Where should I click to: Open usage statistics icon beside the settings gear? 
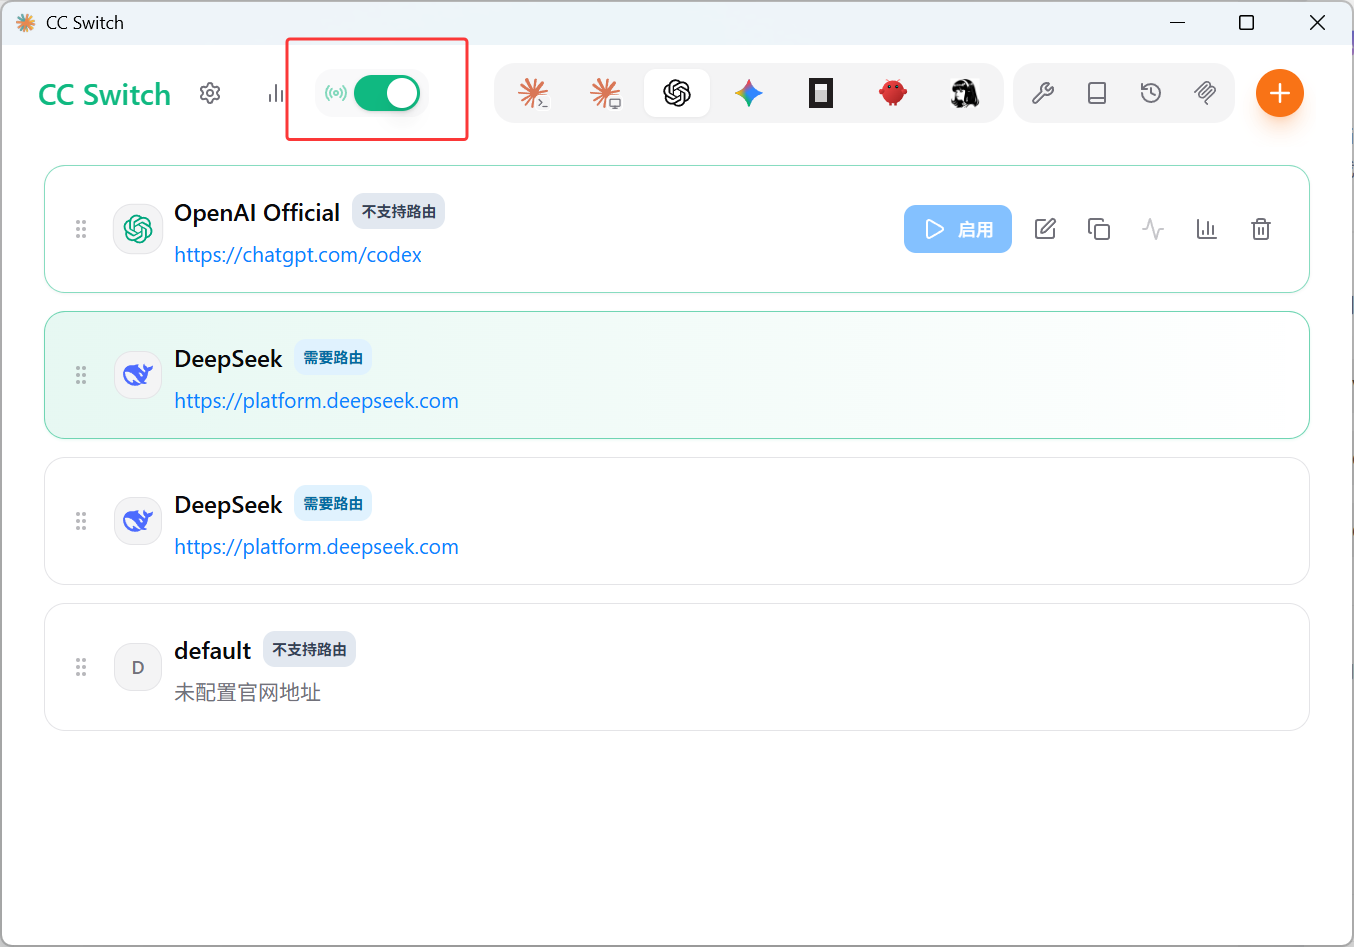[276, 93]
